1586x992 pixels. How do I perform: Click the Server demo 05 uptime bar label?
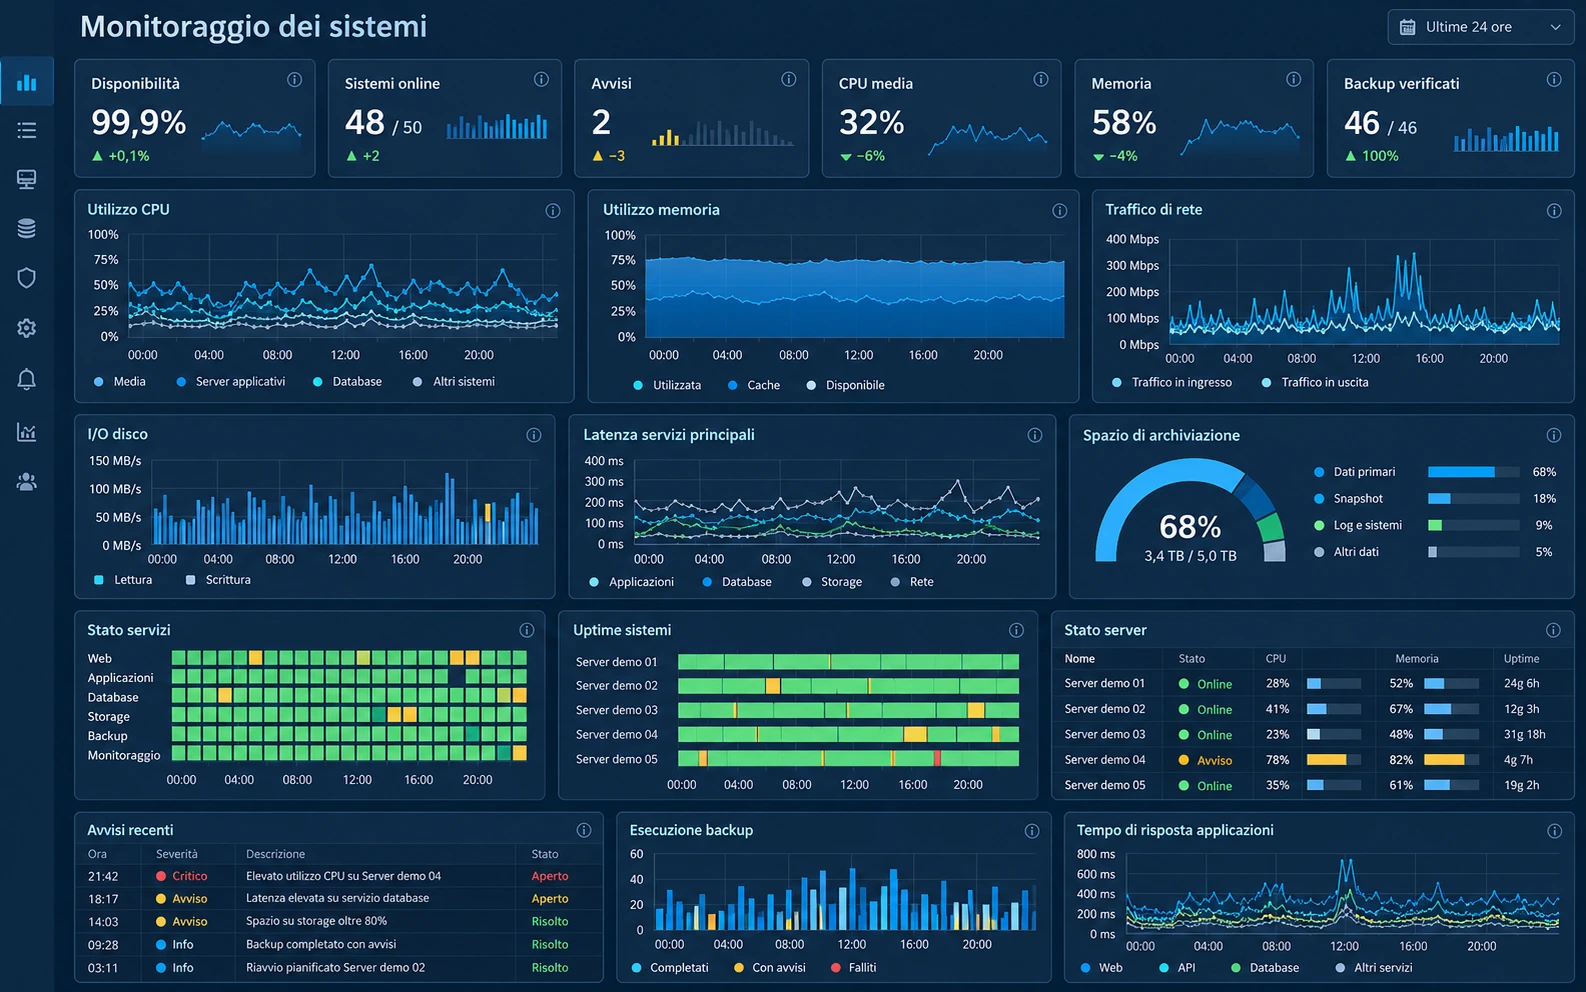click(x=617, y=759)
